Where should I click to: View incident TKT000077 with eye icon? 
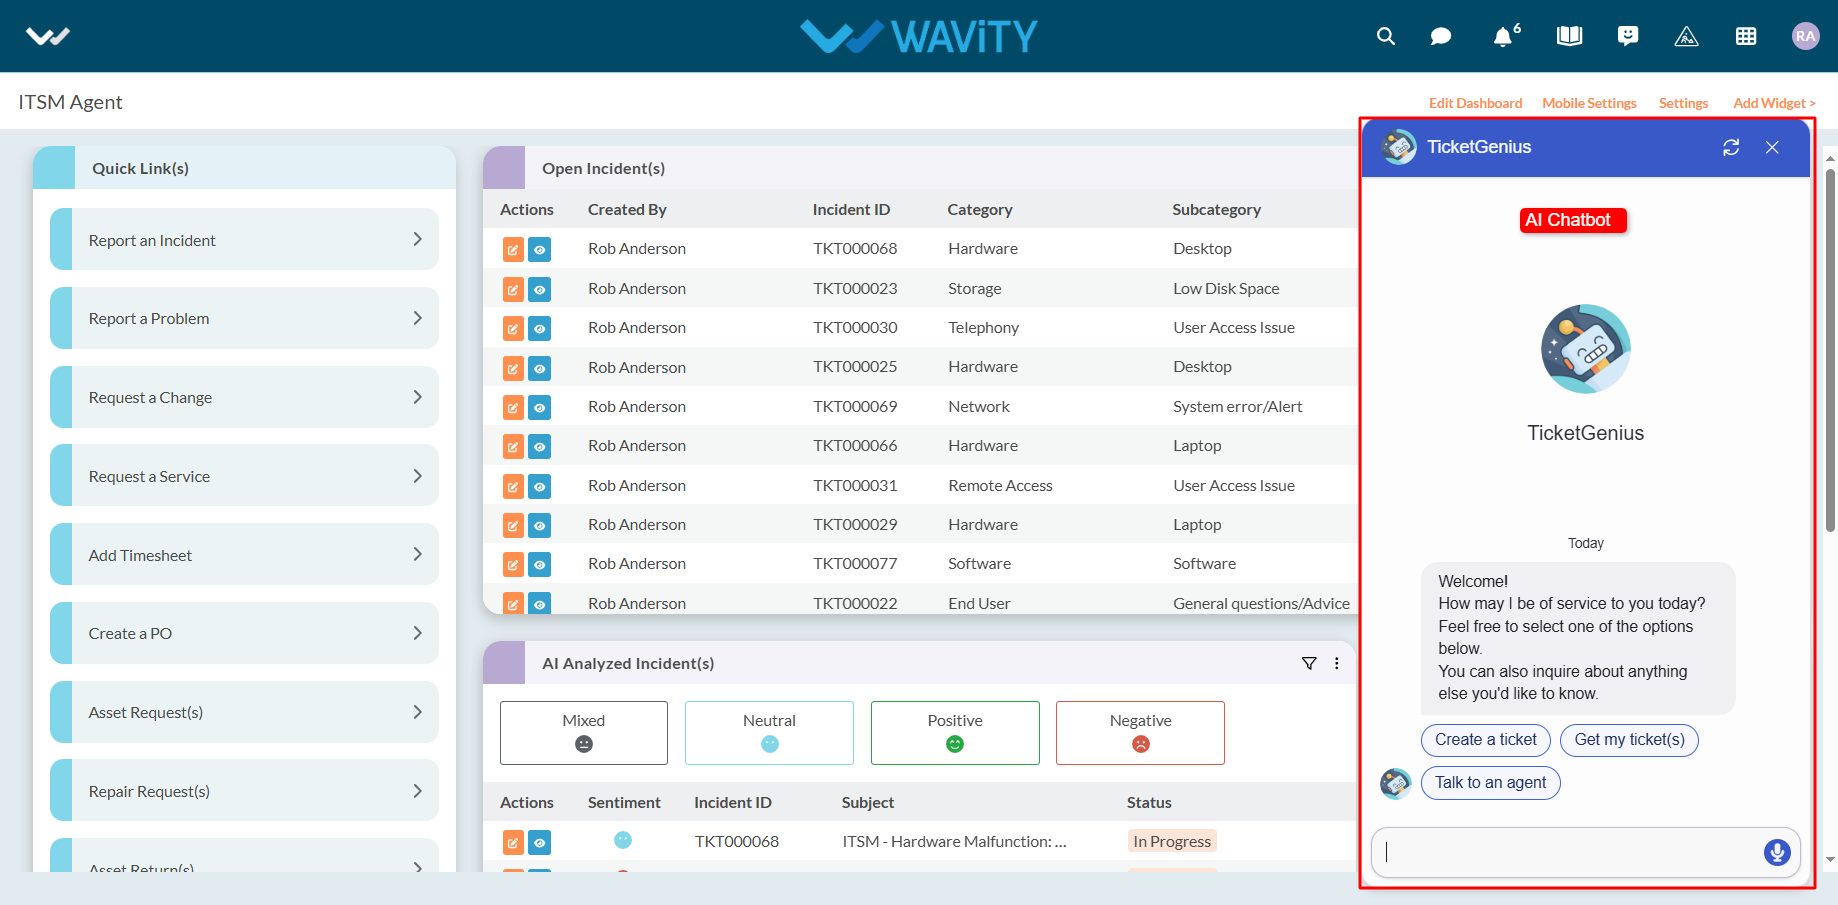[x=539, y=564]
